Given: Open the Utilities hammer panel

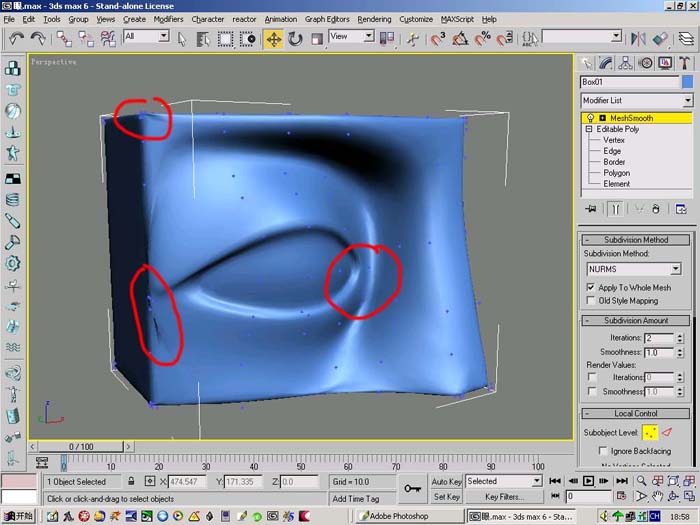Looking at the screenshot, I should (x=684, y=63).
